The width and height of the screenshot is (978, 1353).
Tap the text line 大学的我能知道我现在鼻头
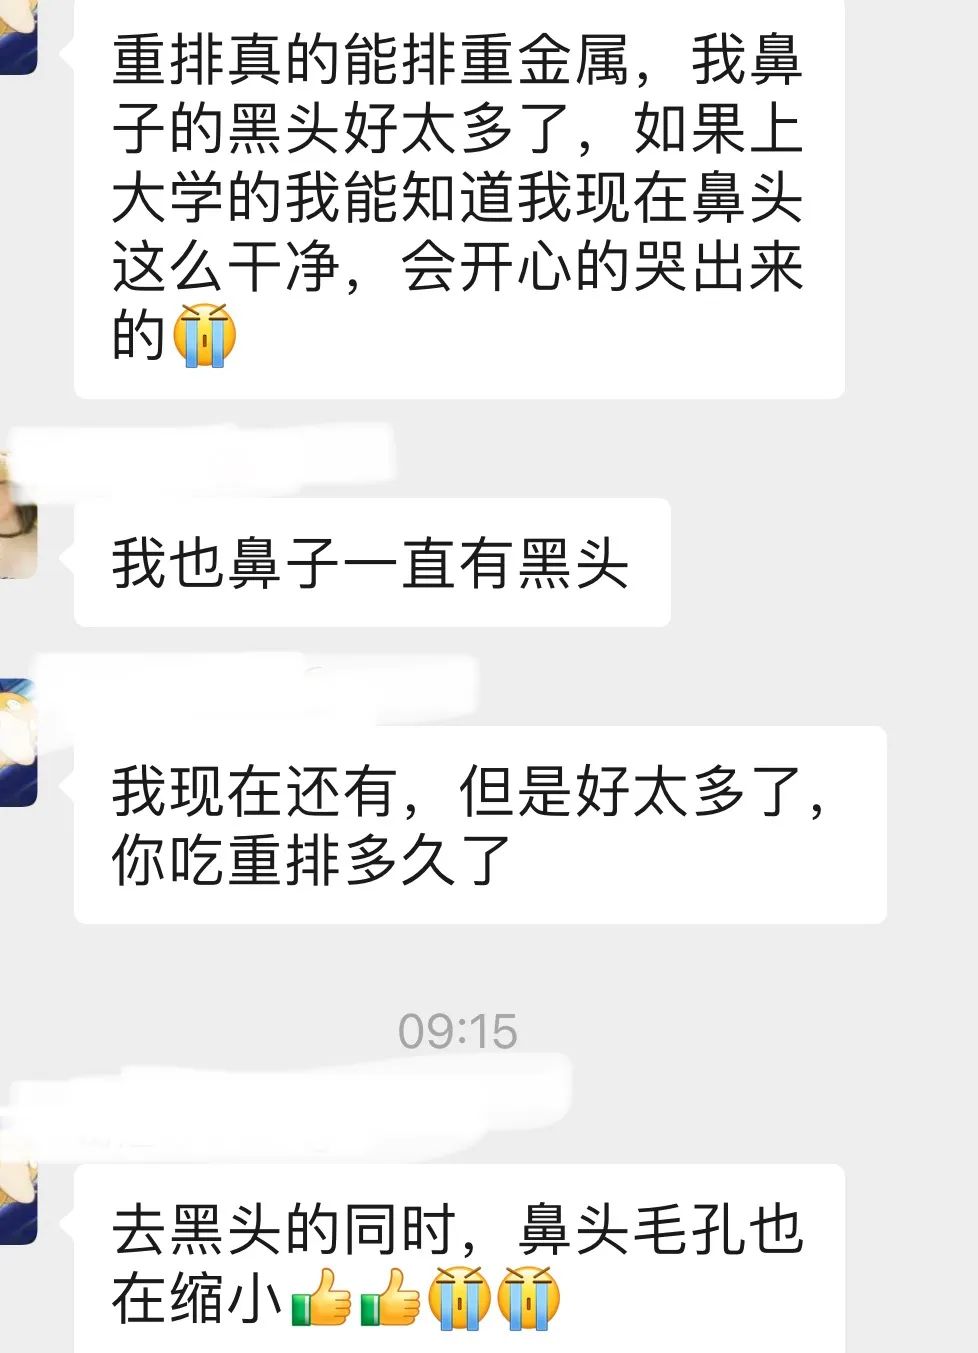[x=458, y=198]
